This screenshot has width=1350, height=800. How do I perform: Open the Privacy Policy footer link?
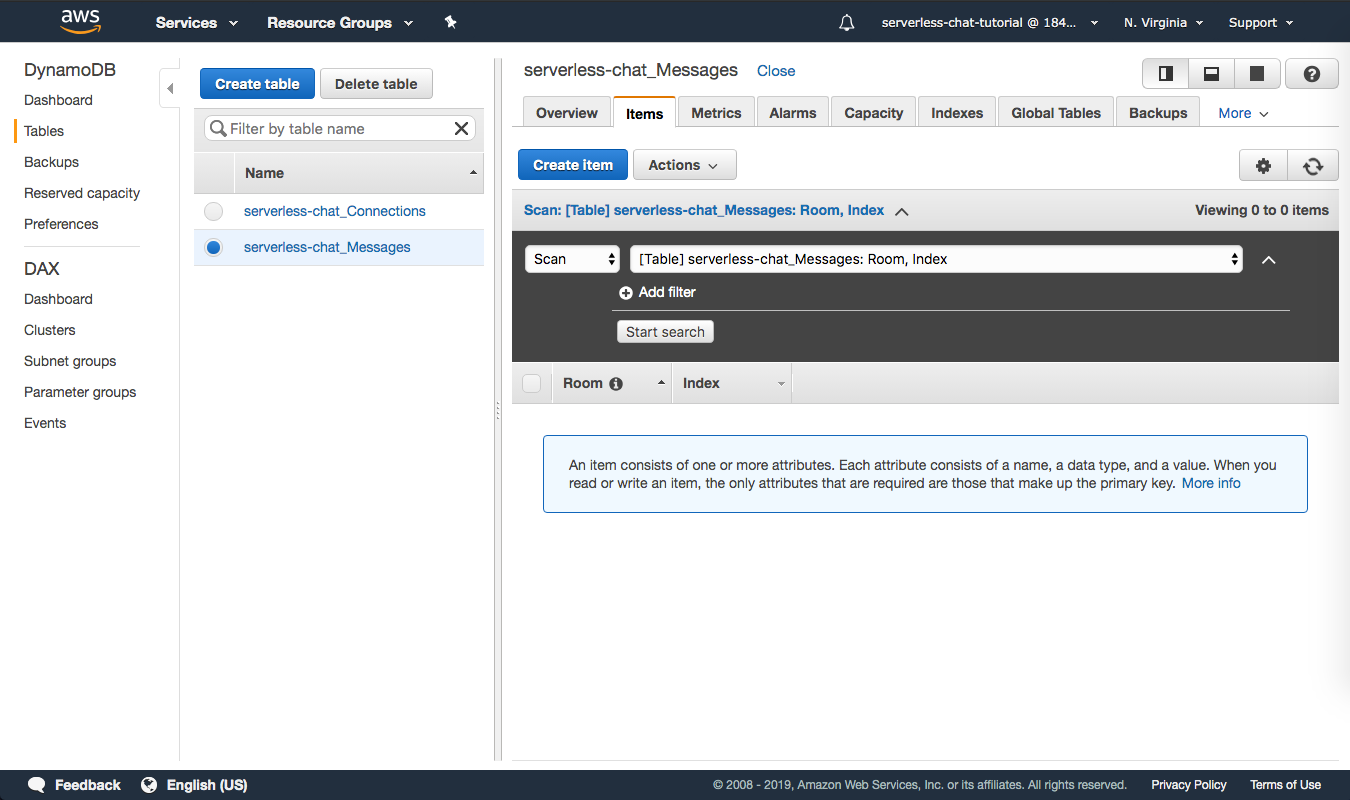[1189, 785]
